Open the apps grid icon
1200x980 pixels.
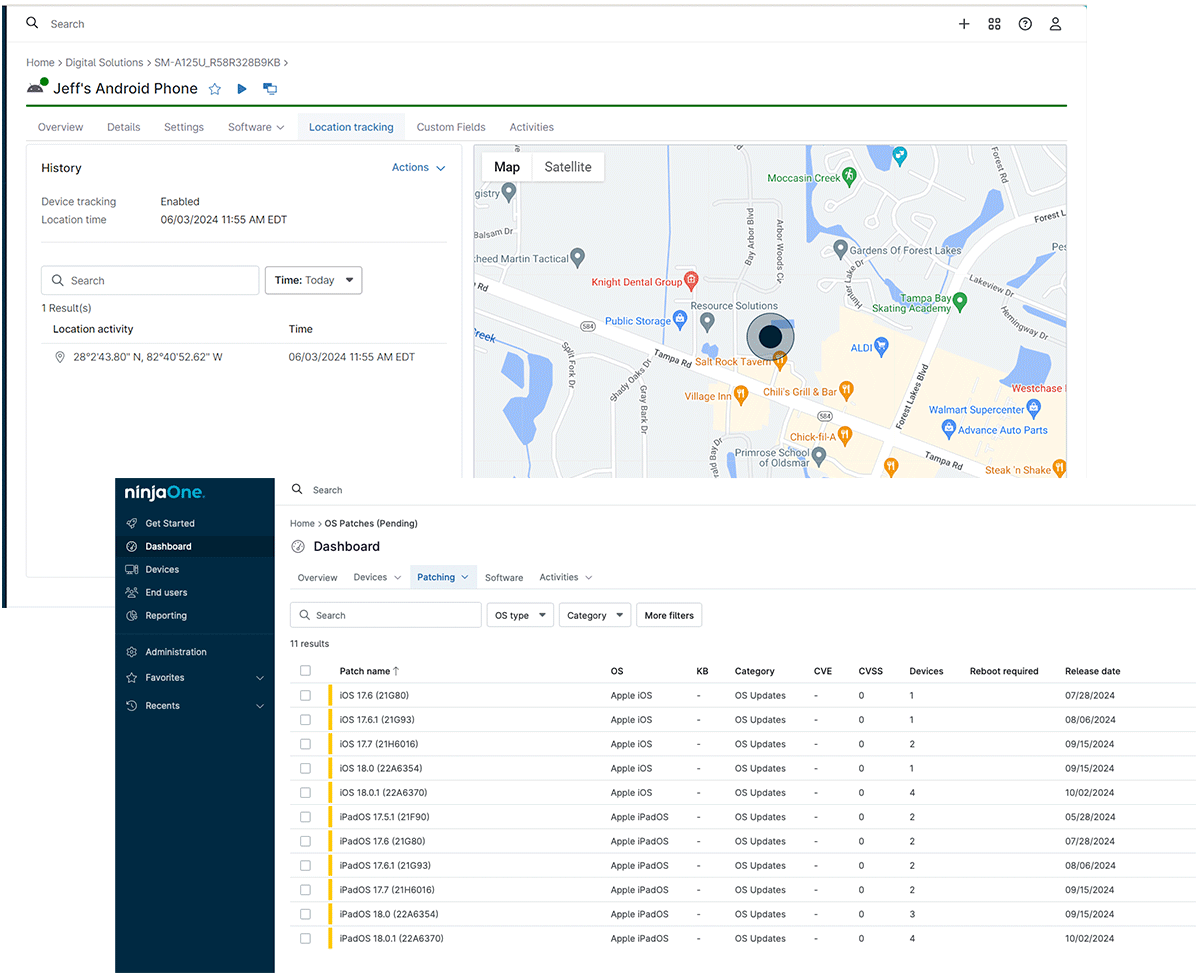(x=994, y=24)
